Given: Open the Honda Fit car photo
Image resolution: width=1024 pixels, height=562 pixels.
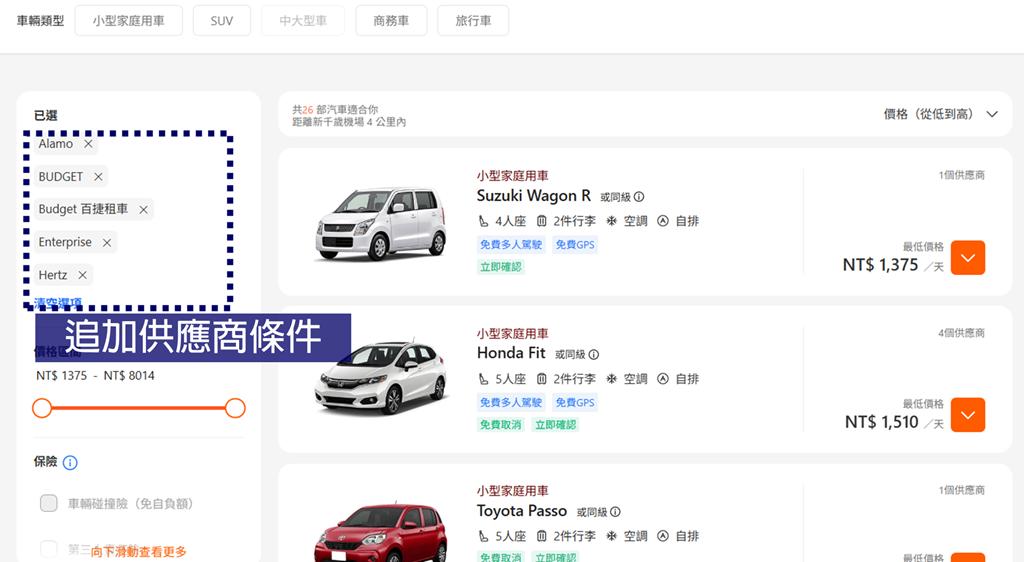Looking at the screenshot, I should [x=381, y=379].
